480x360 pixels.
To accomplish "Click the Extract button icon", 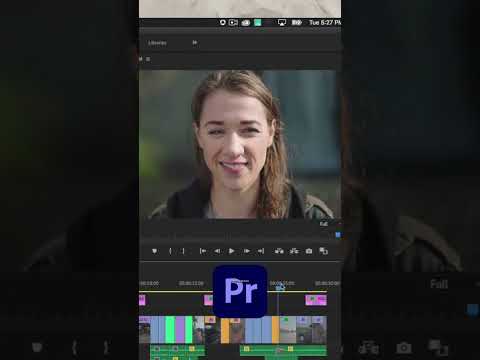I will tap(294, 251).
